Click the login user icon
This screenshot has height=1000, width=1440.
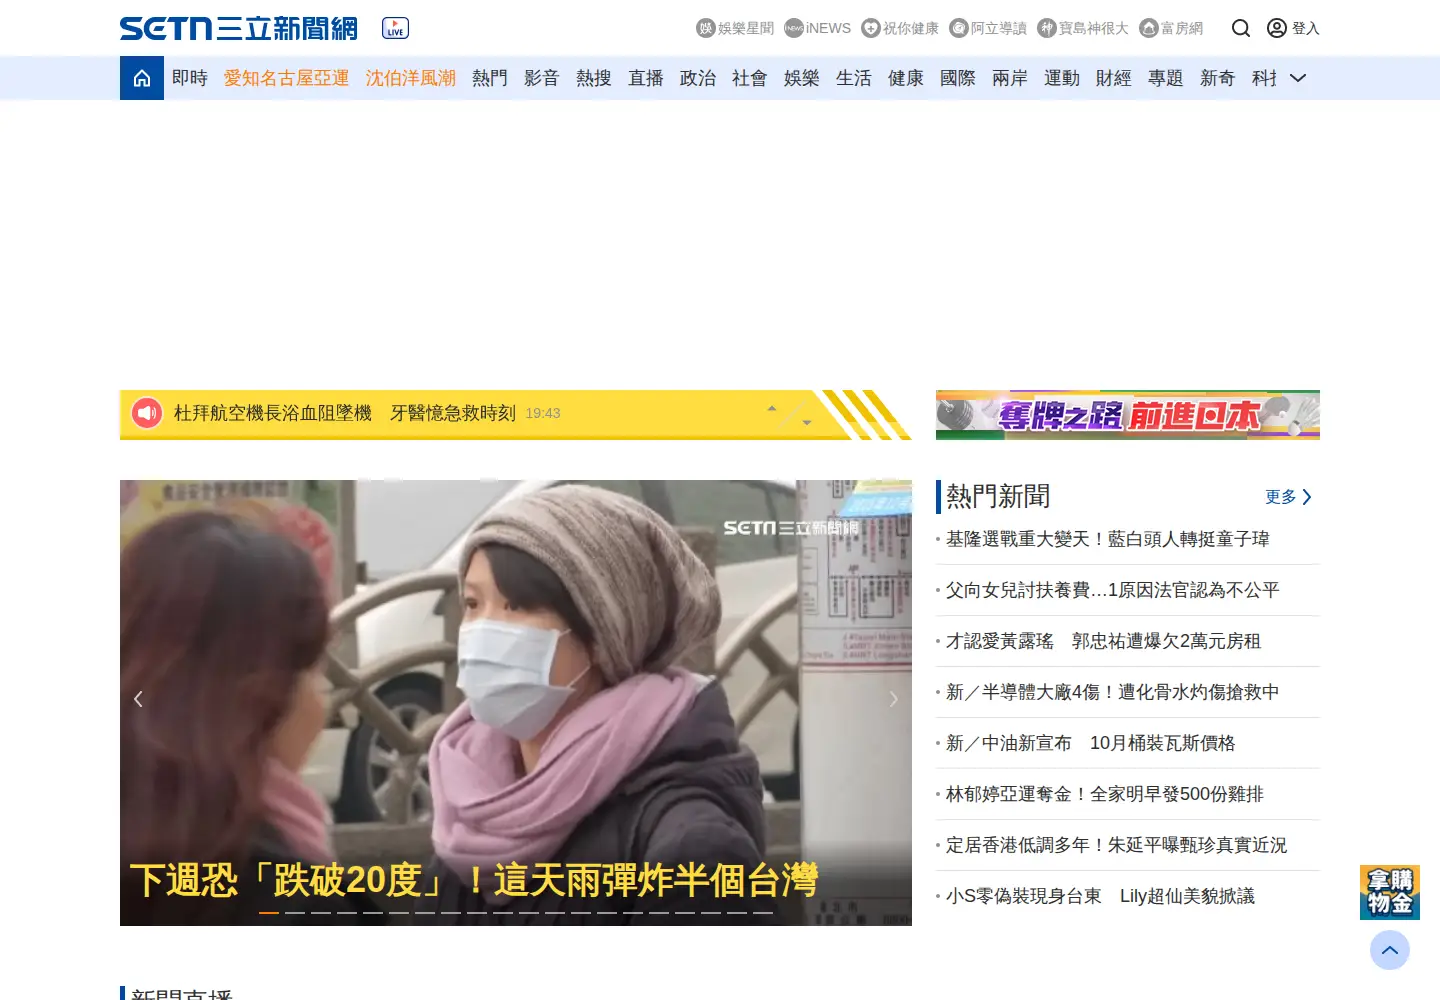(x=1277, y=28)
